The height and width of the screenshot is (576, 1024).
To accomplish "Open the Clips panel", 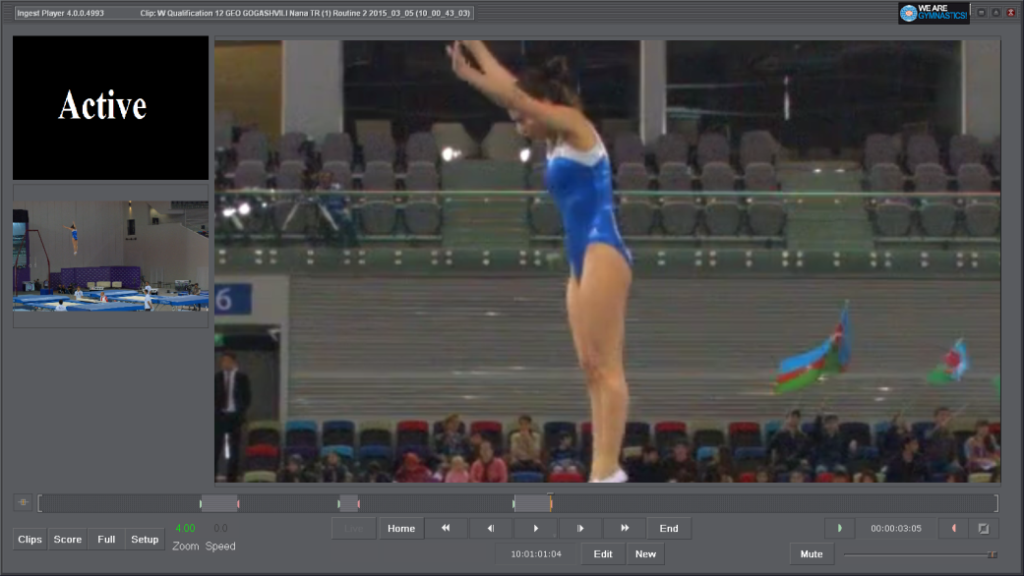I will [30, 539].
